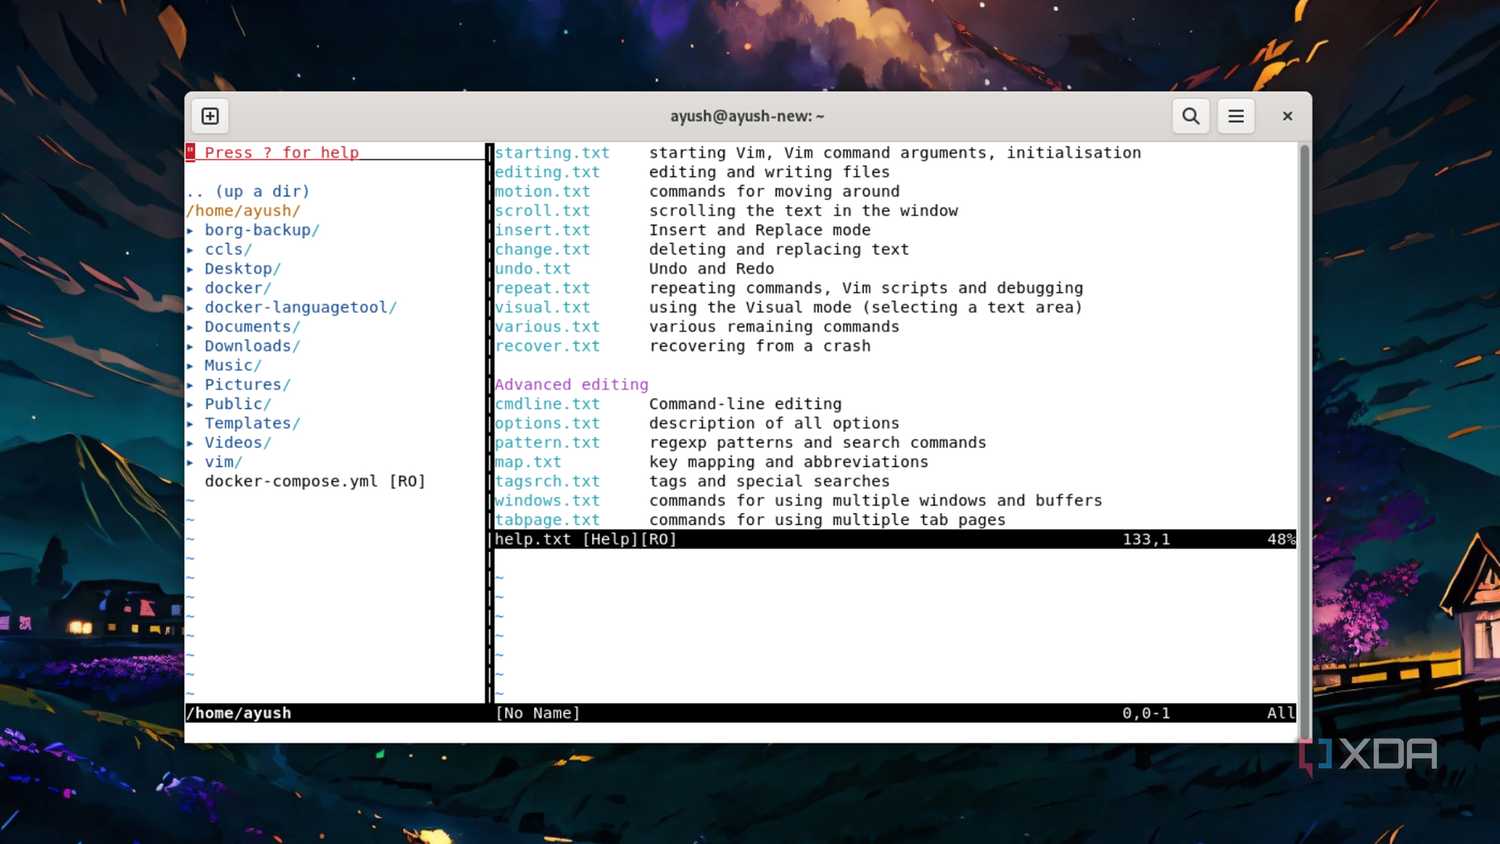Select the docker-compose.yml file entry
Viewport: 1500px width, 844px height.
[x=315, y=481]
